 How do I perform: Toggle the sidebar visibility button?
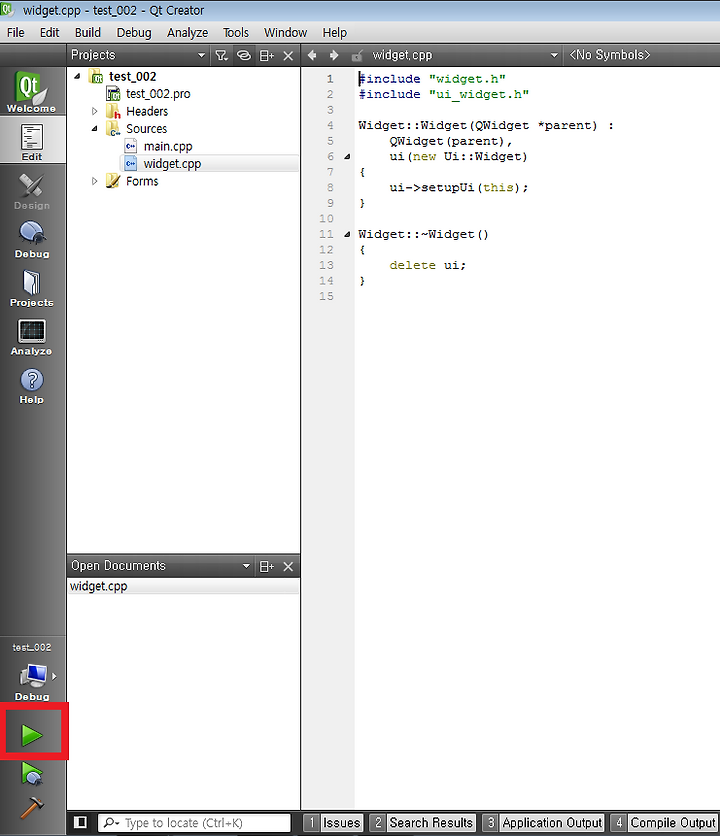pos(81,822)
